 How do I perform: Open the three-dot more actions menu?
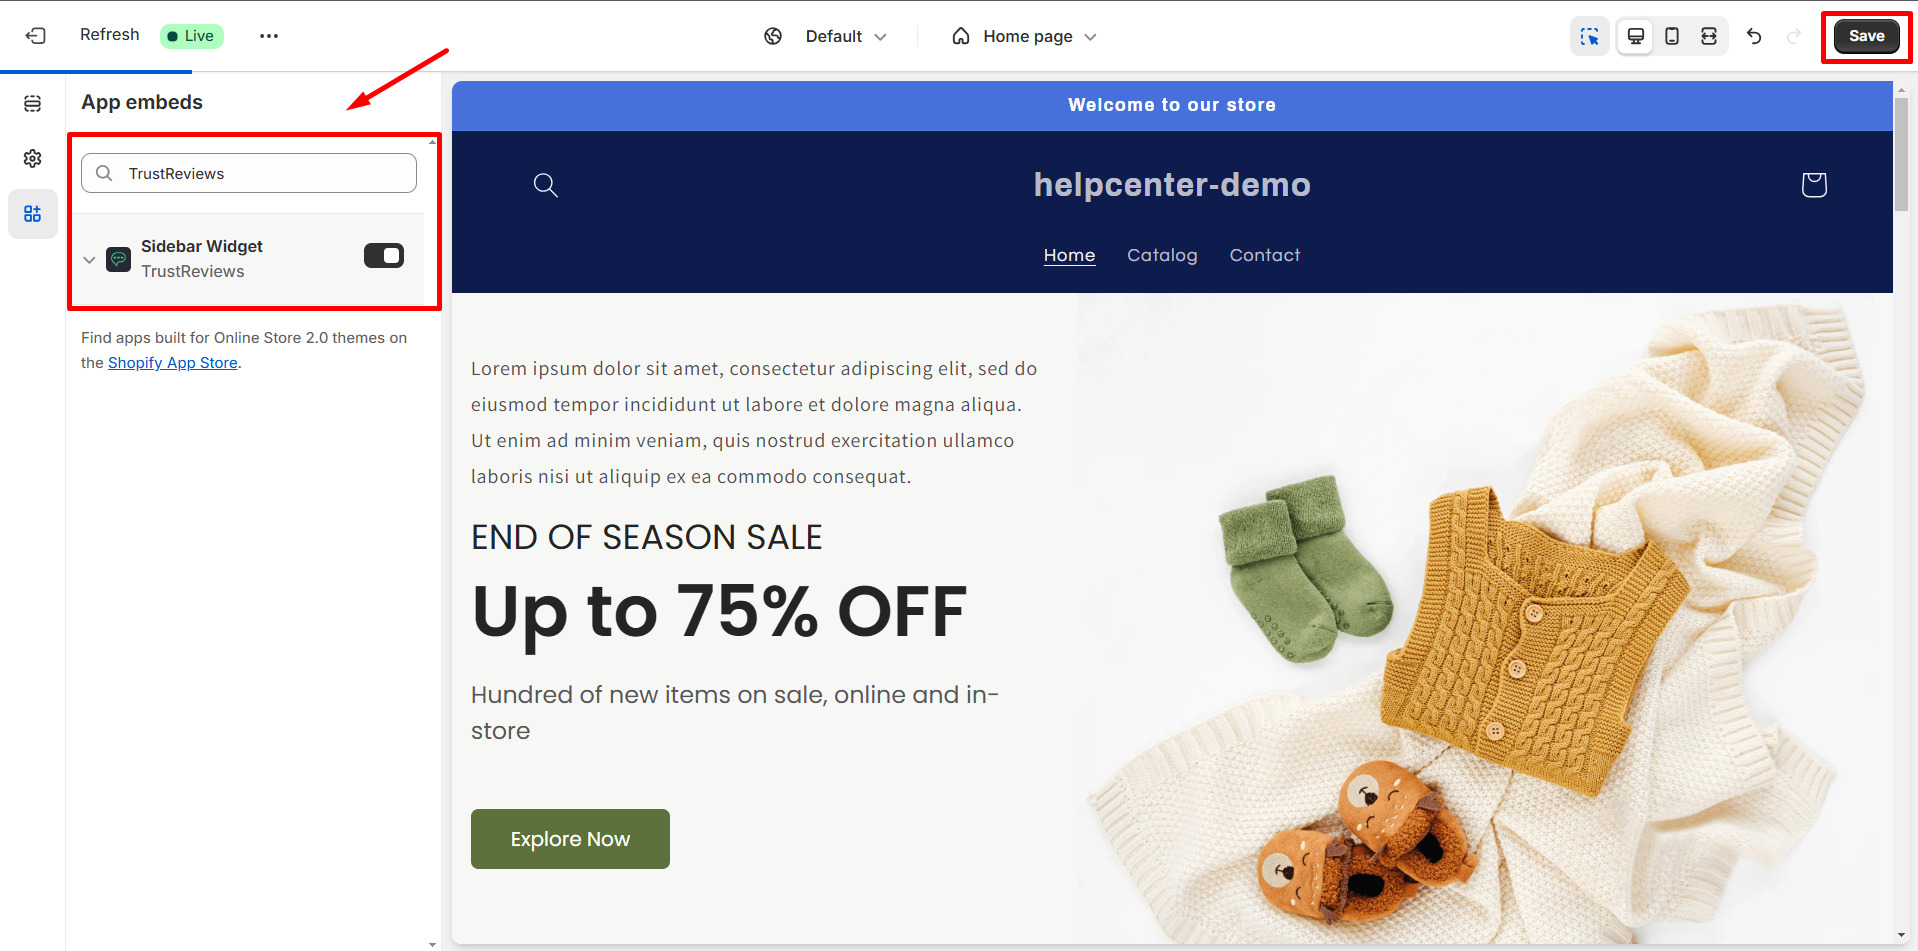(269, 36)
